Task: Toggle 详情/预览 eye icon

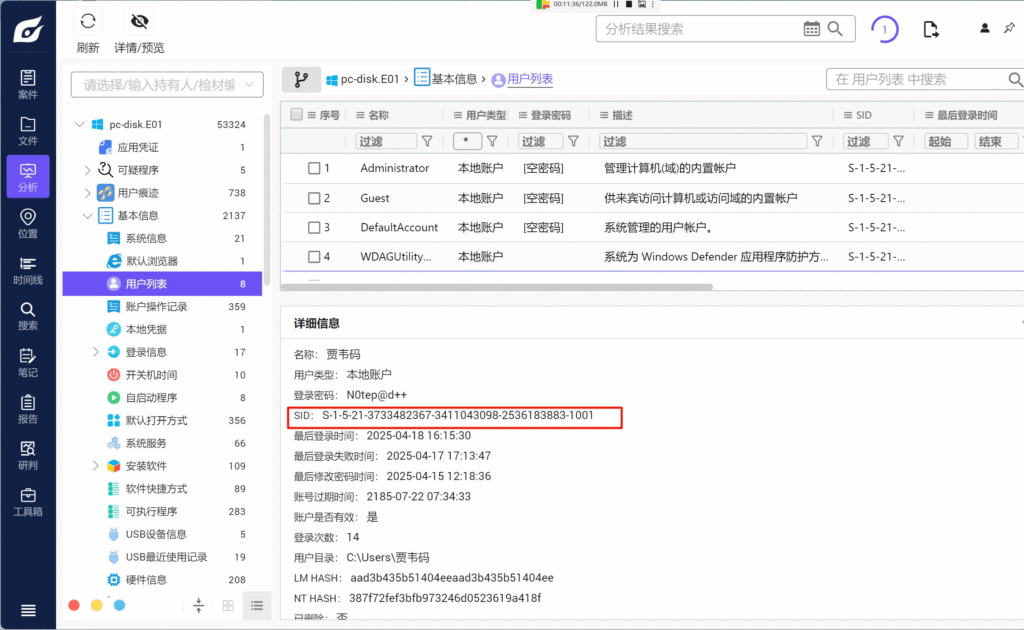Action: click(x=139, y=22)
